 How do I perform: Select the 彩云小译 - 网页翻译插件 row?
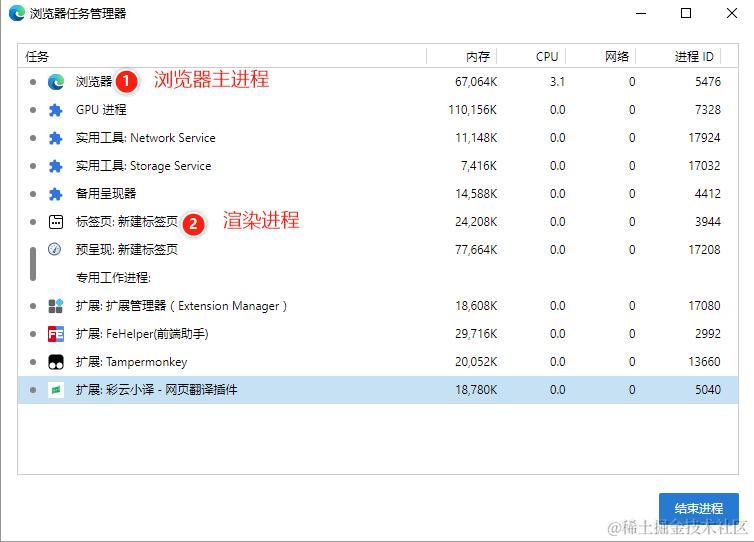378,390
